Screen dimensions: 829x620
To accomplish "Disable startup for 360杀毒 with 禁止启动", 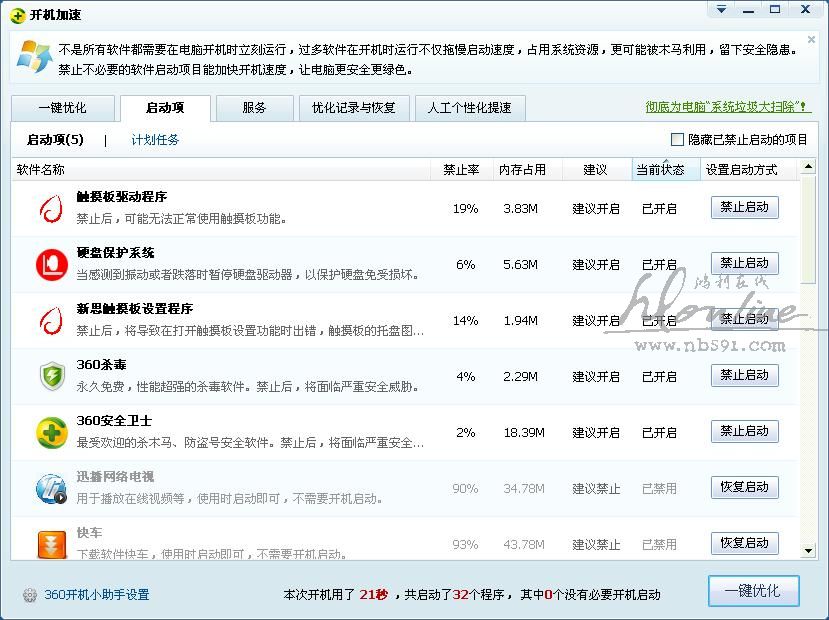I will coord(744,375).
